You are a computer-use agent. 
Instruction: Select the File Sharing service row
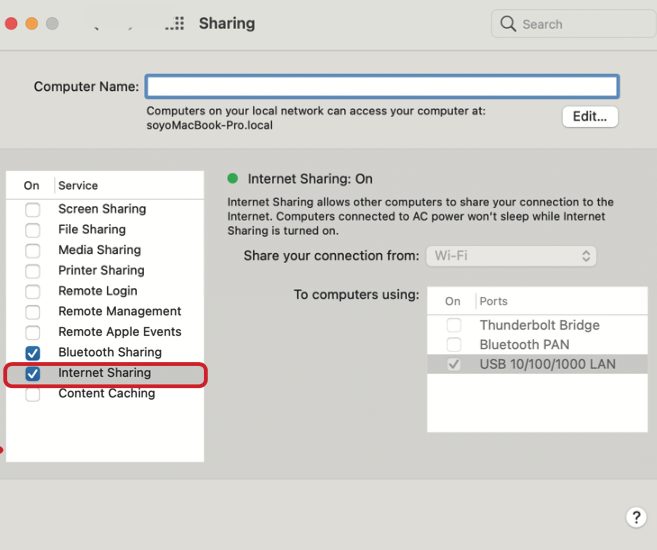pos(105,230)
